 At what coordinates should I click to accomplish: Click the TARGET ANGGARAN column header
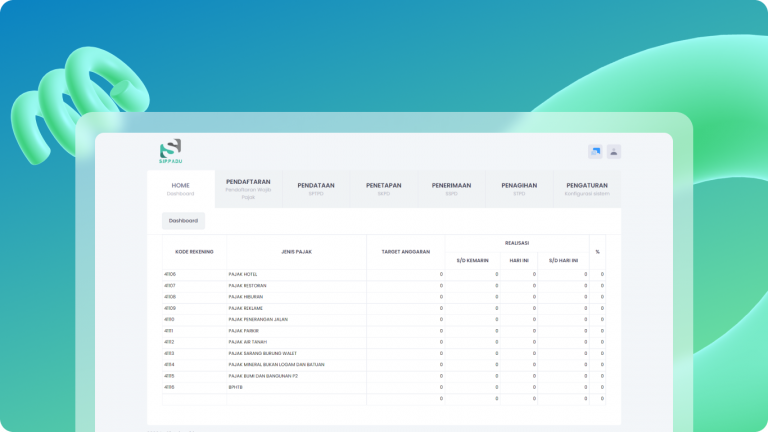click(405, 252)
